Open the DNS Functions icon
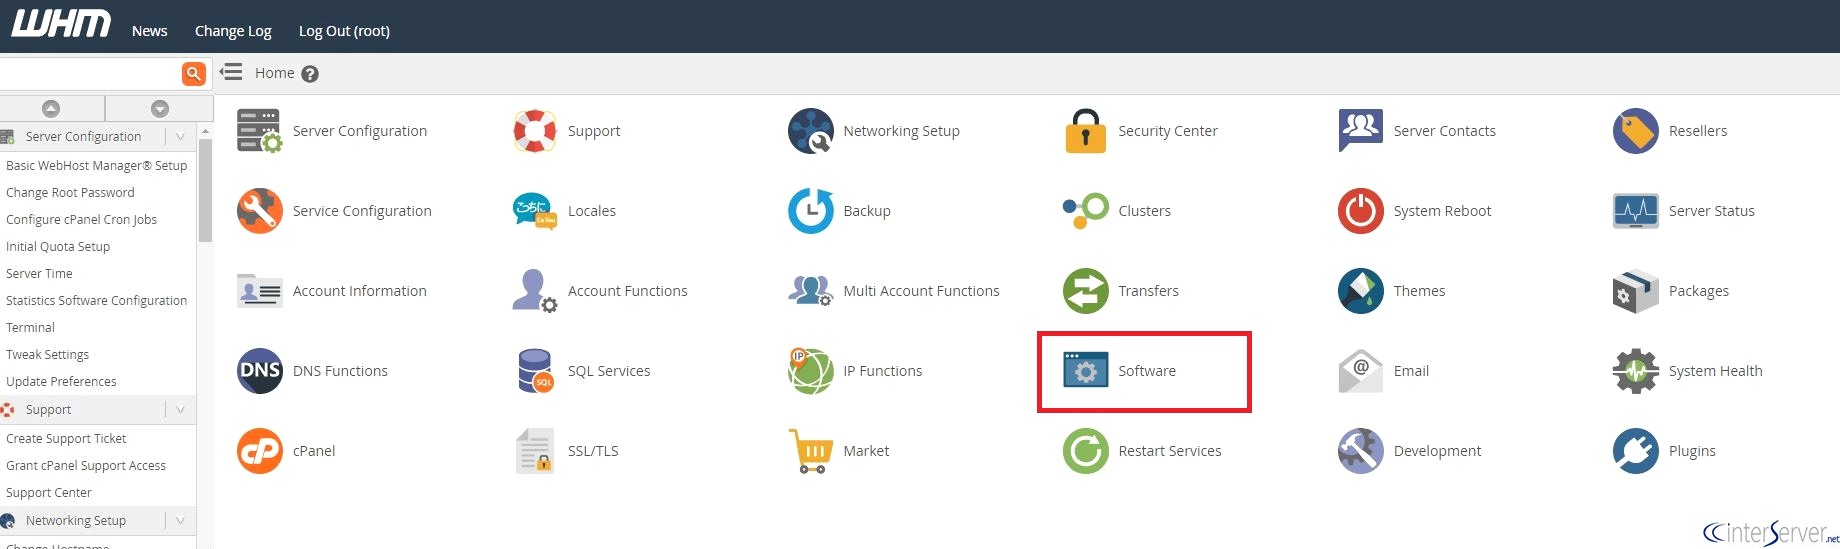 (x=260, y=371)
